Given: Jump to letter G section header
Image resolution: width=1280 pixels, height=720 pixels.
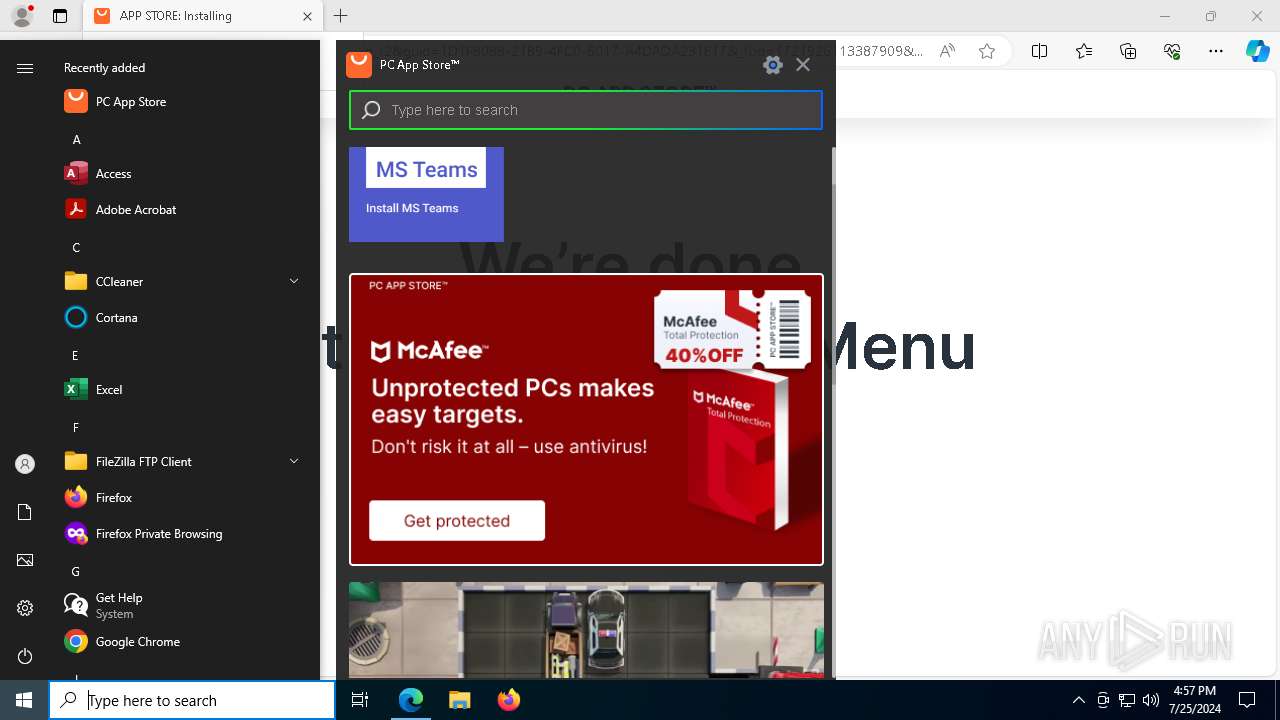Looking at the screenshot, I should 76,572.
